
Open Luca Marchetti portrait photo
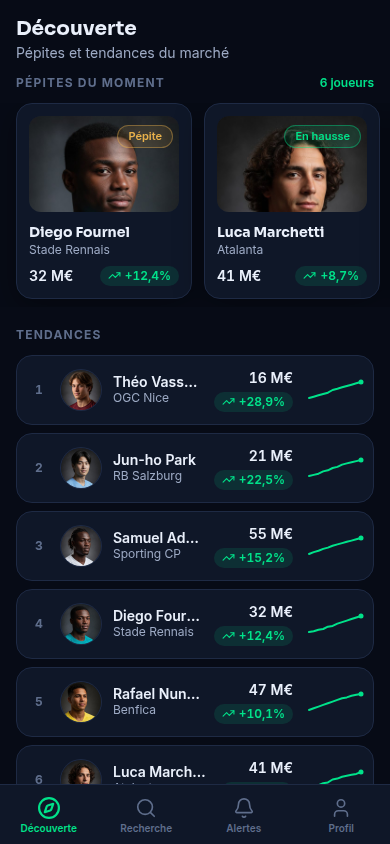coord(292,164)
